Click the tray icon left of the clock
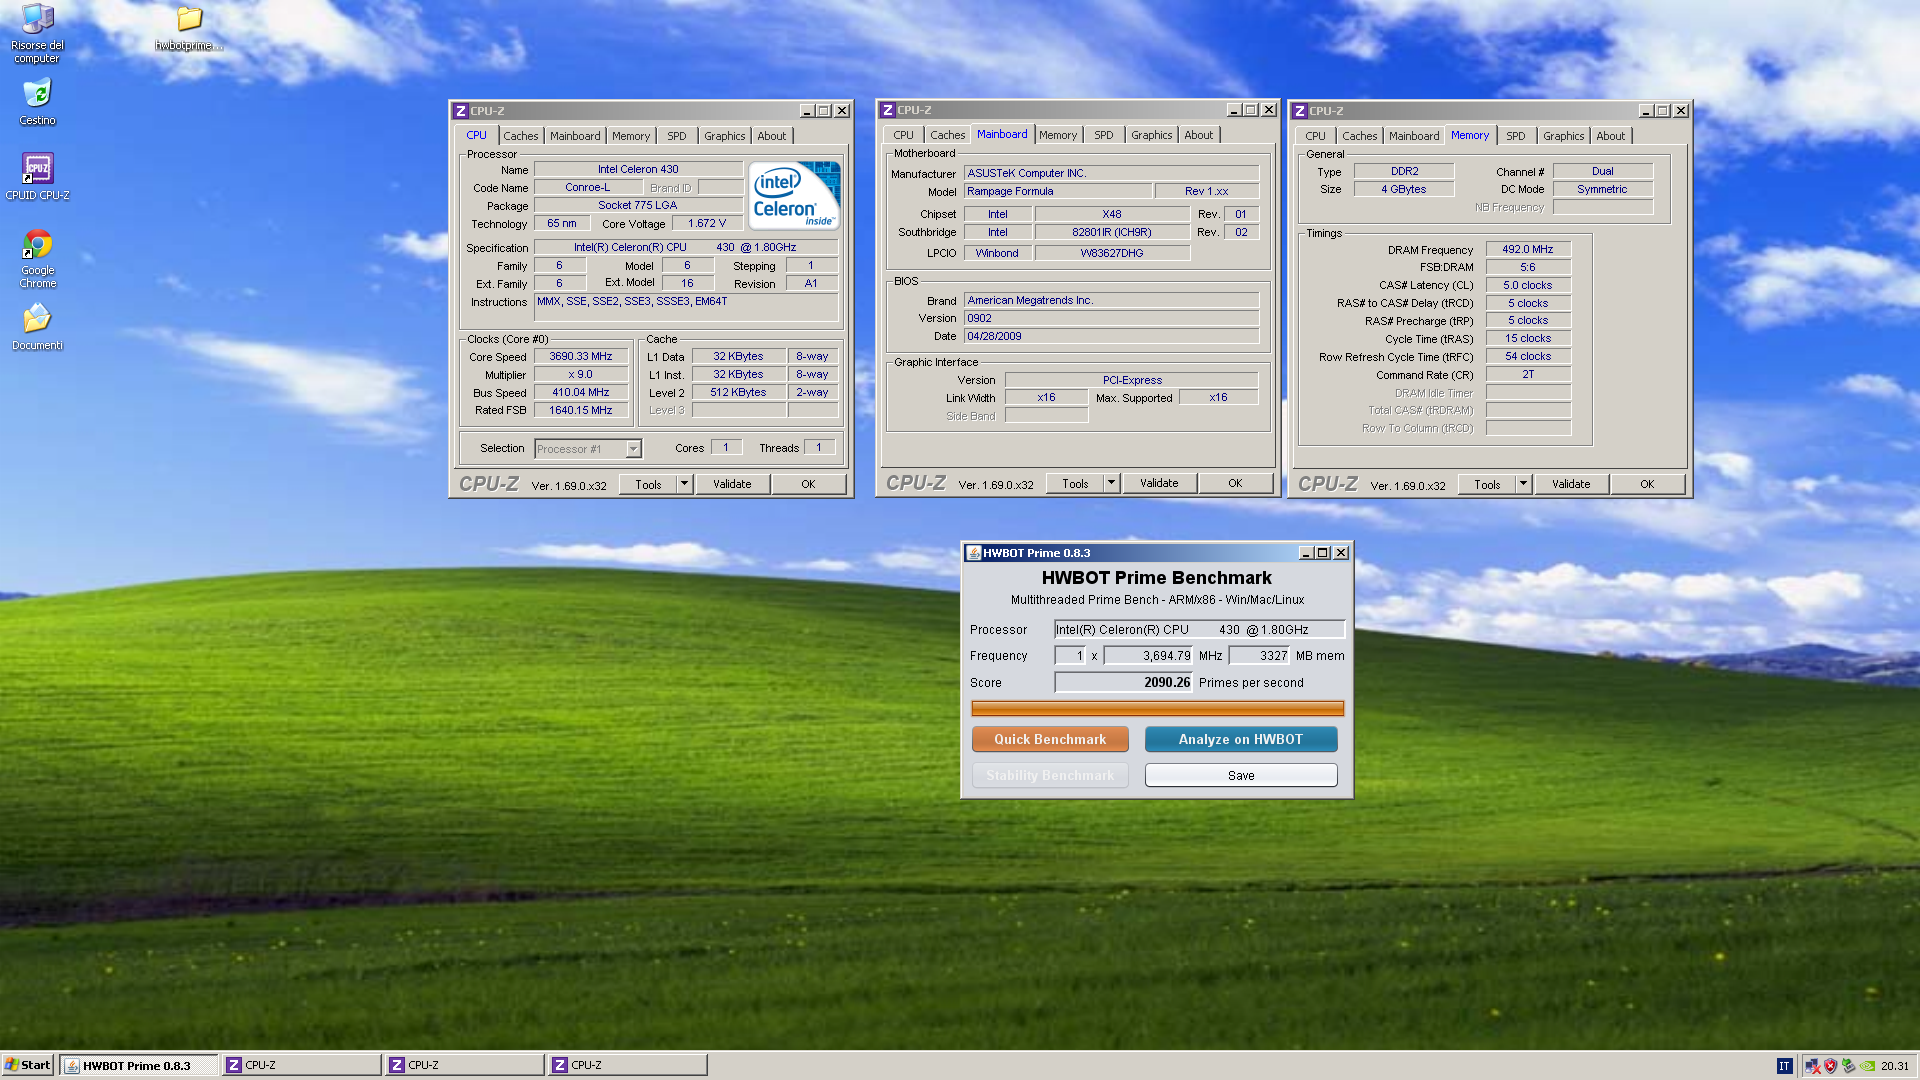 point(1867,1066)
